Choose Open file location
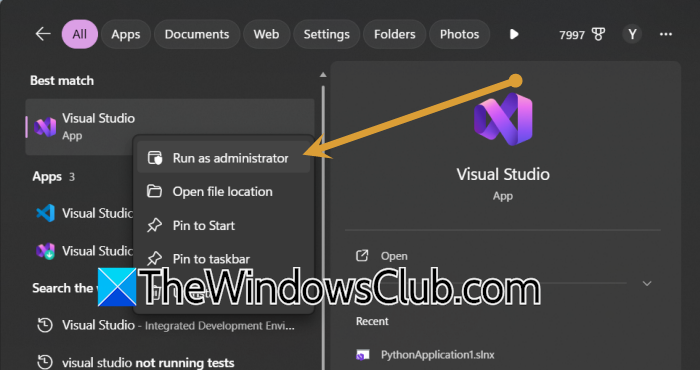 tap(224, 191)
